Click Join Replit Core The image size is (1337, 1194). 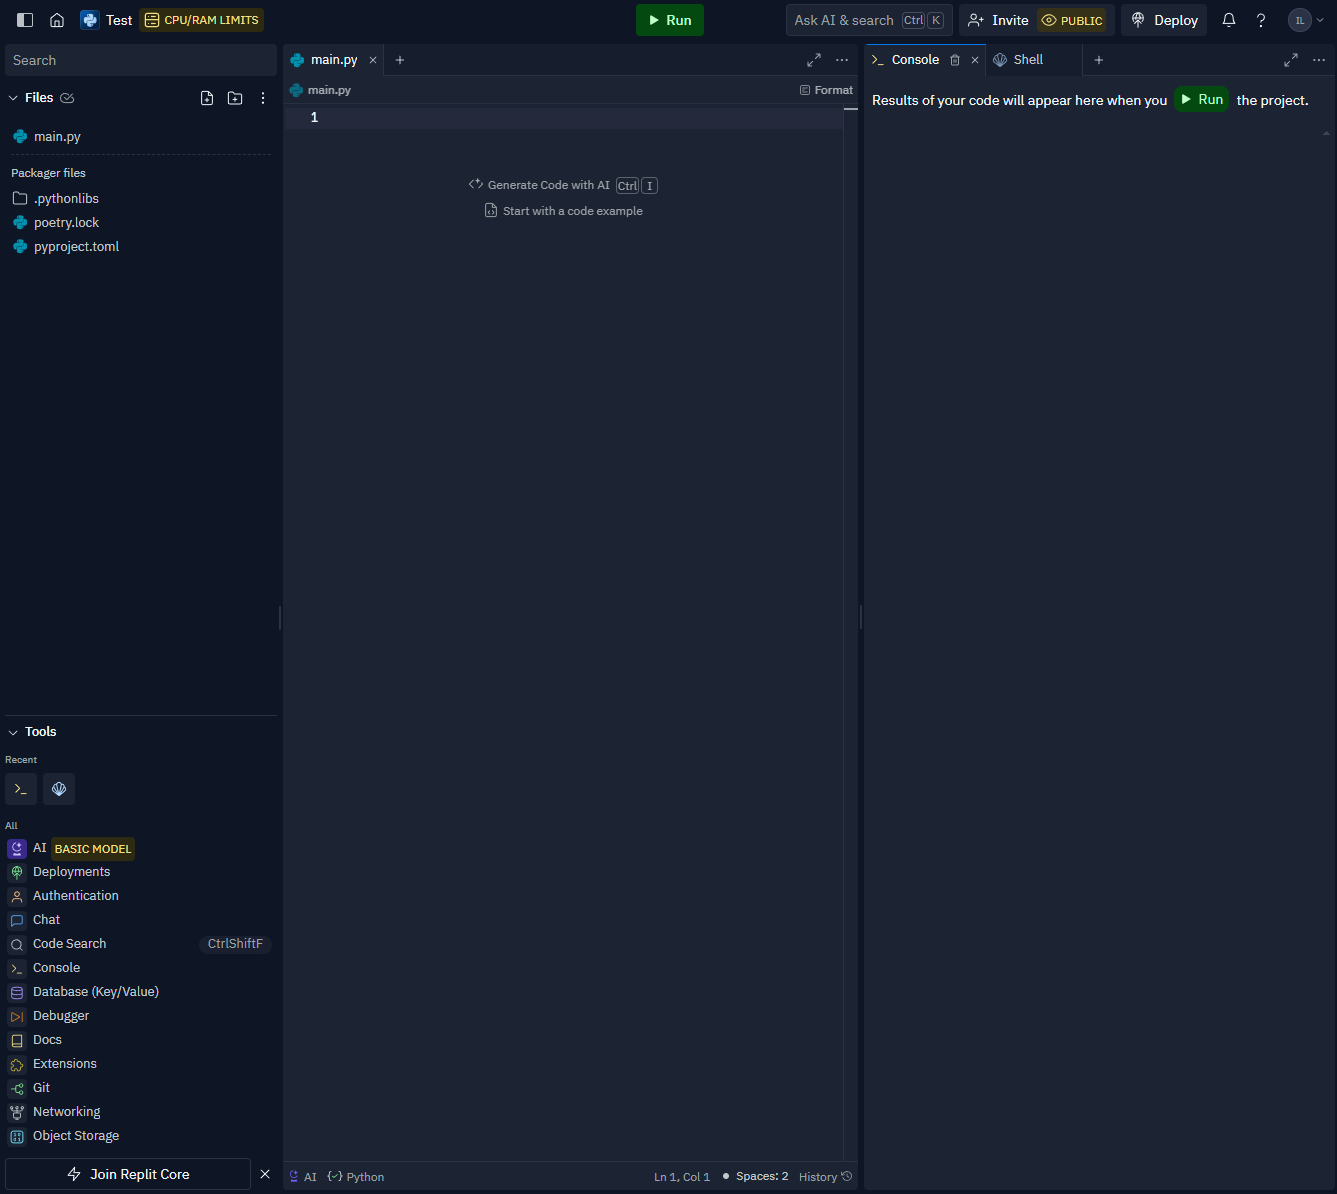(128, 1174)
